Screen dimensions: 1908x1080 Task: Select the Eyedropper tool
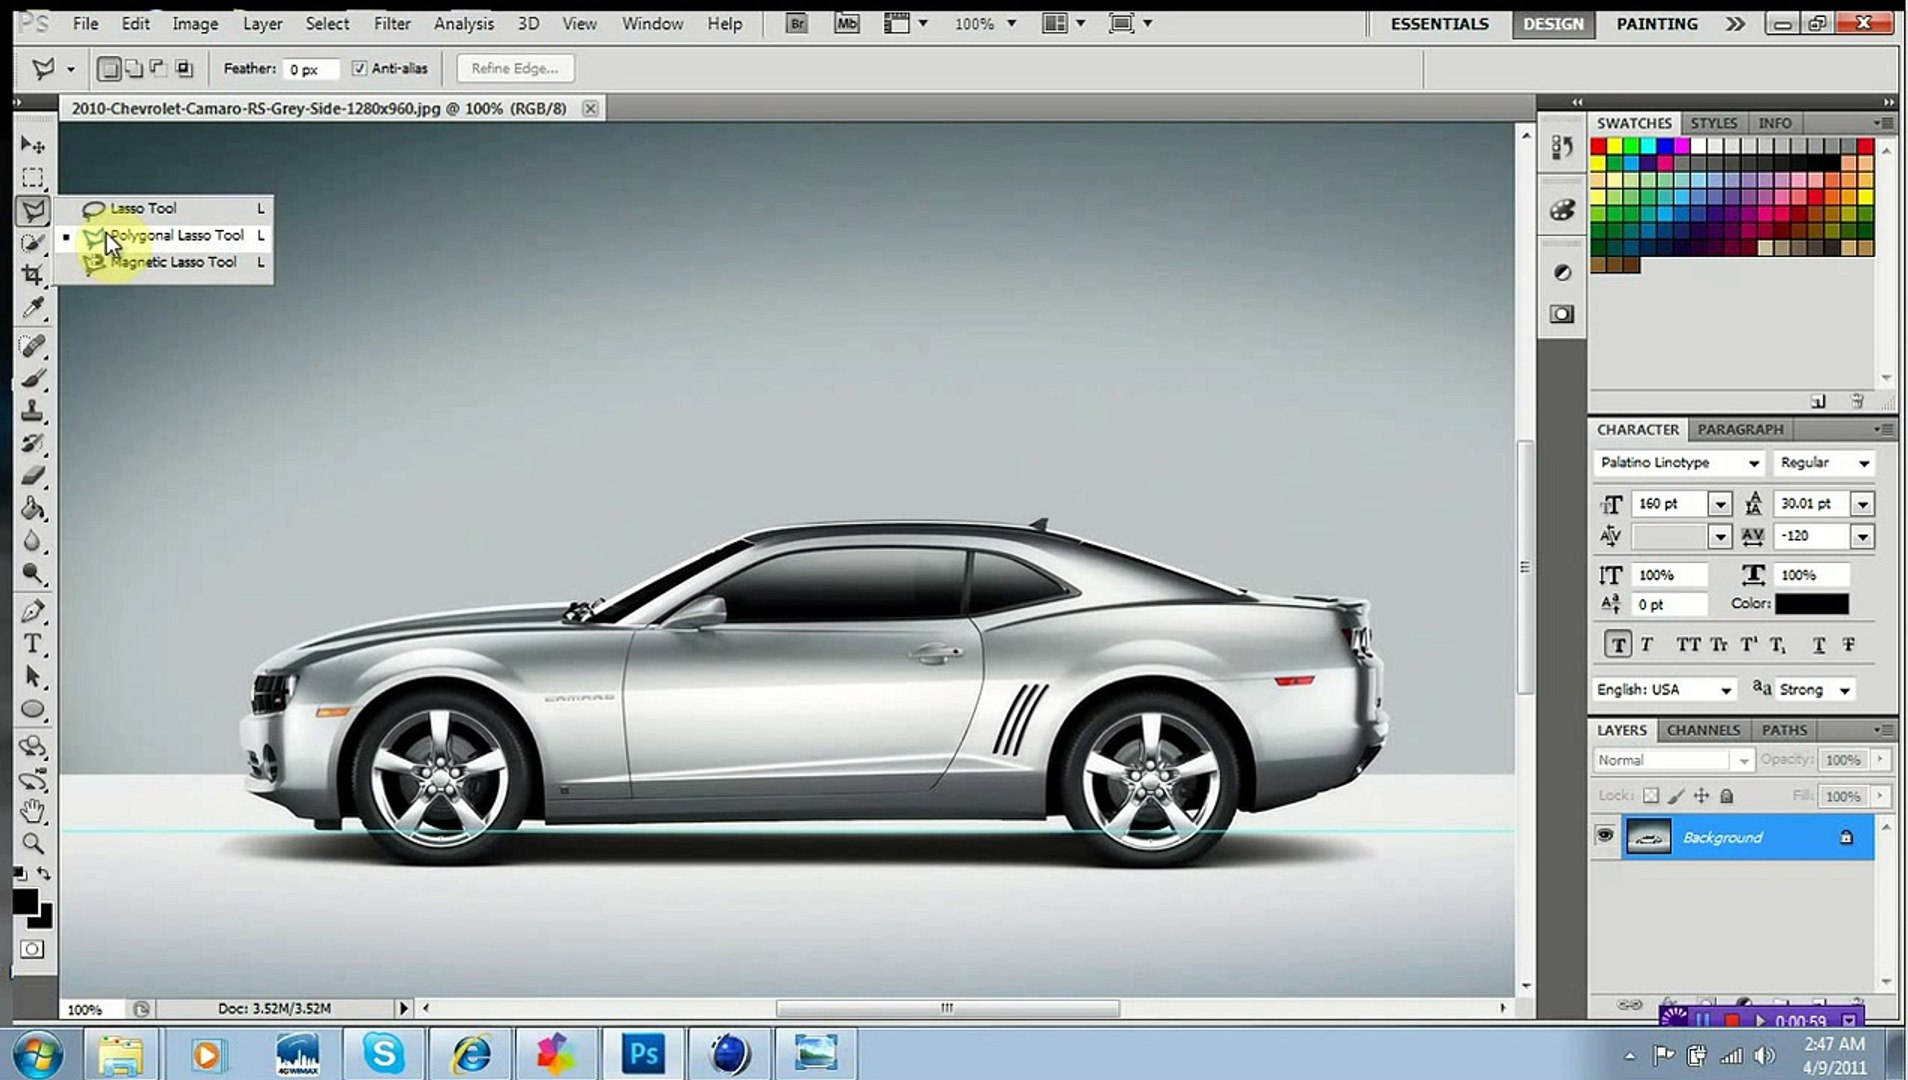coord(33,308)
